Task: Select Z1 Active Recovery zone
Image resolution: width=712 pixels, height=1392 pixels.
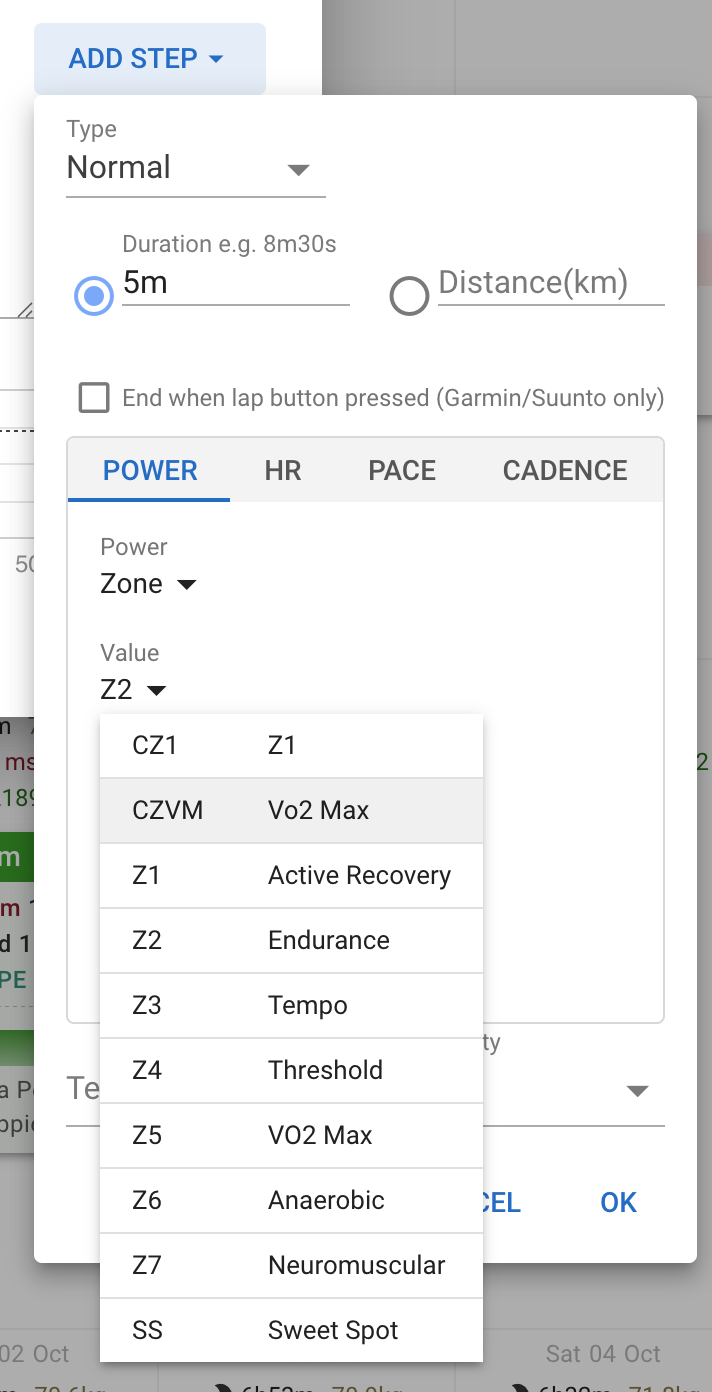Action: click(291, 875)
